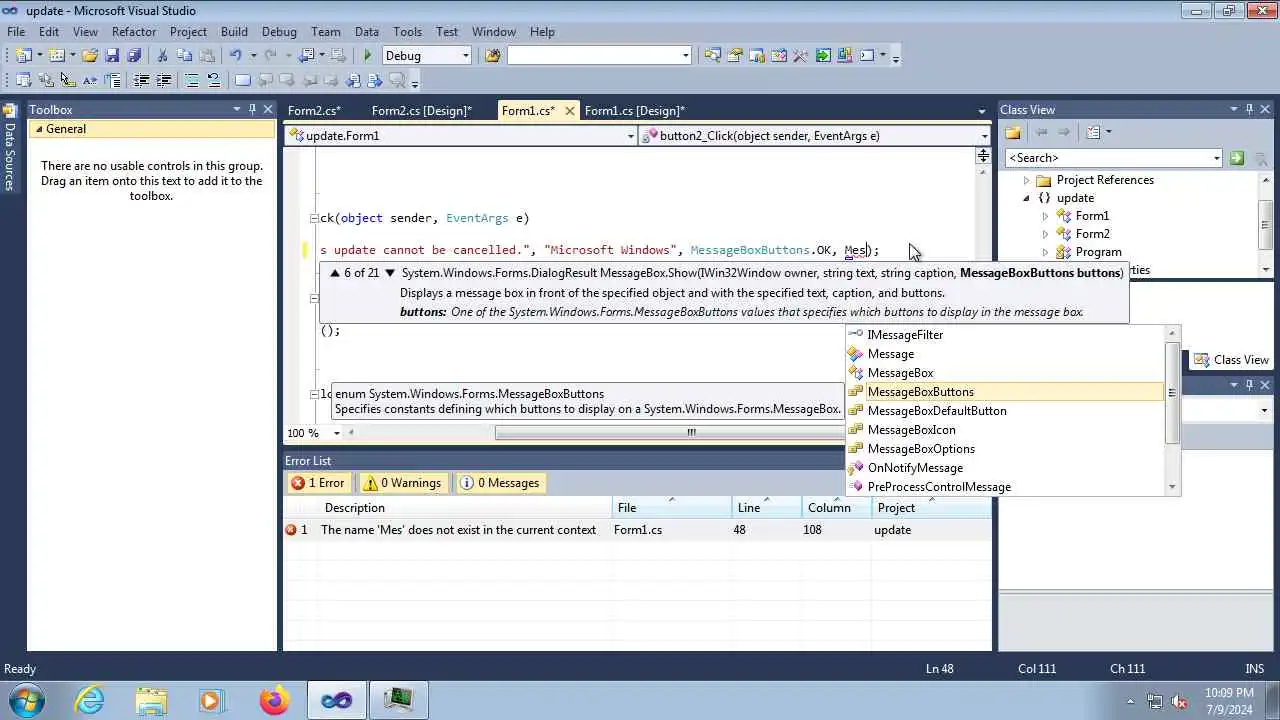This screenshot has width=1280, height=720.
Task: Toggle a bookmark on the current line
Action: [243, 81]
